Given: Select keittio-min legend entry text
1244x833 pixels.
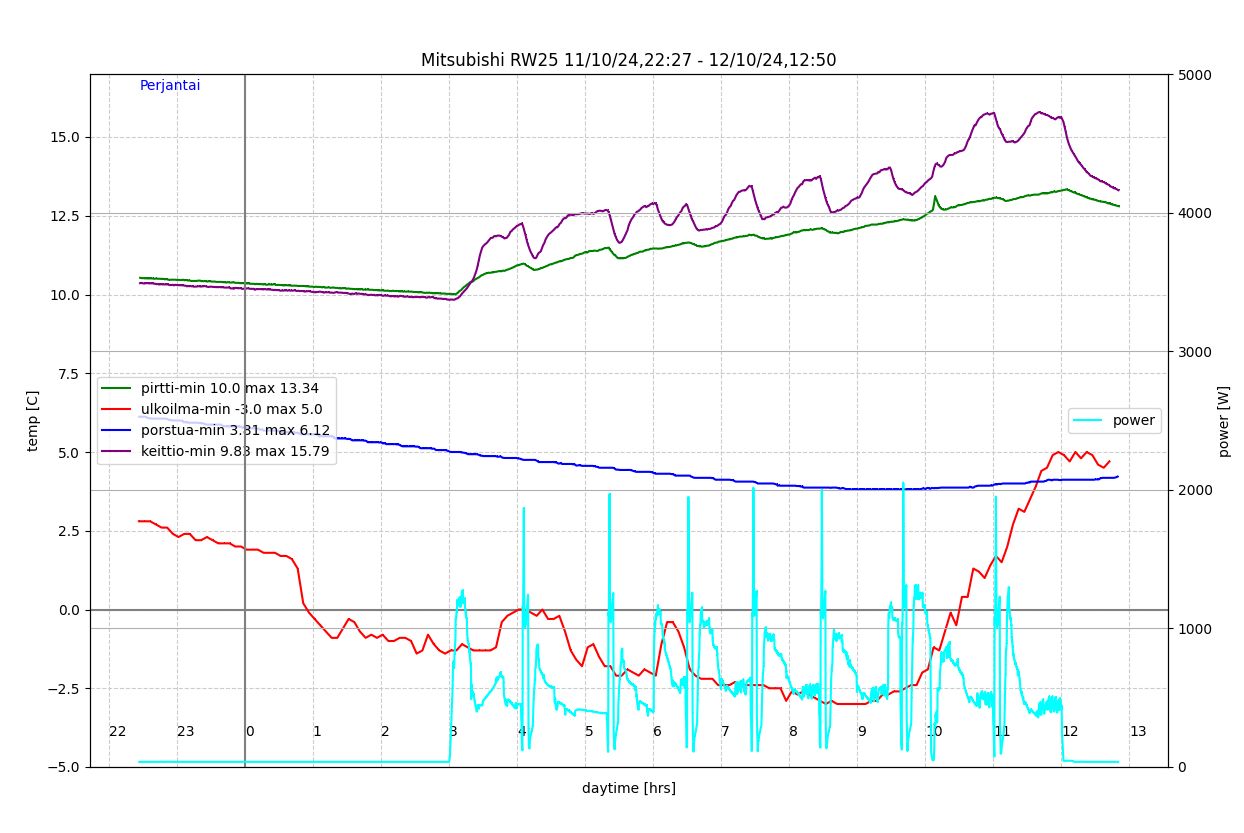Looking at the screenshot, I should [235, 451].
